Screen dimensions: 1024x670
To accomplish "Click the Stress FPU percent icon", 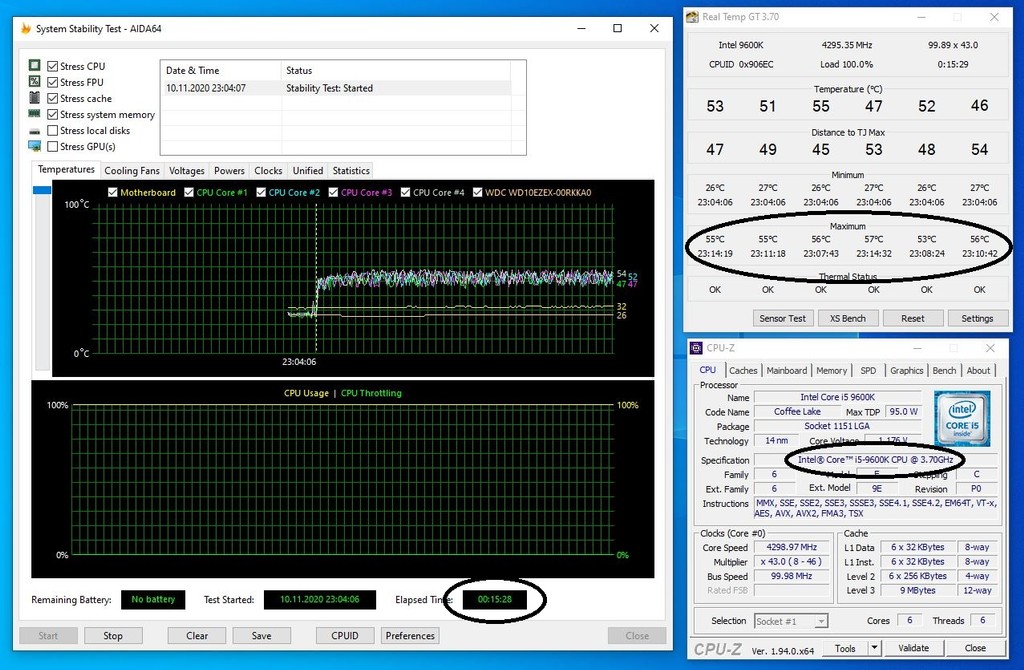I will pos(35,82).
